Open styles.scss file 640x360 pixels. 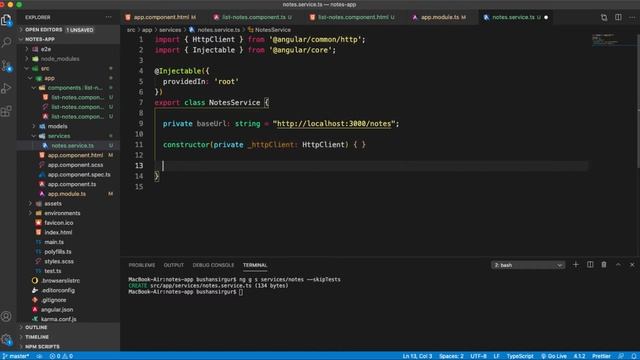pos(59,261)
